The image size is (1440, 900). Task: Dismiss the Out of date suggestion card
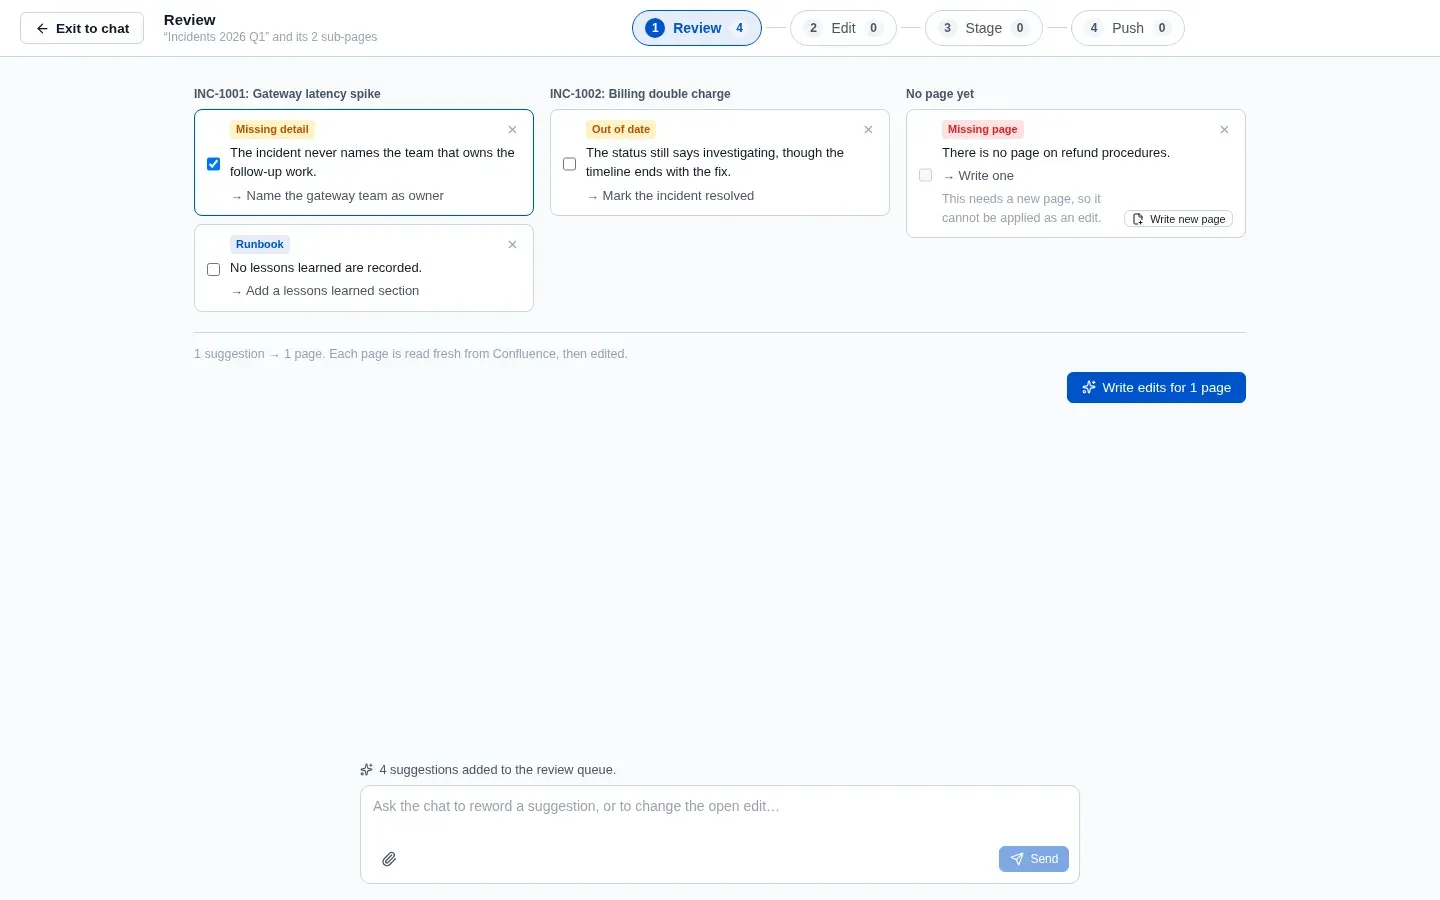pos(868,130)
